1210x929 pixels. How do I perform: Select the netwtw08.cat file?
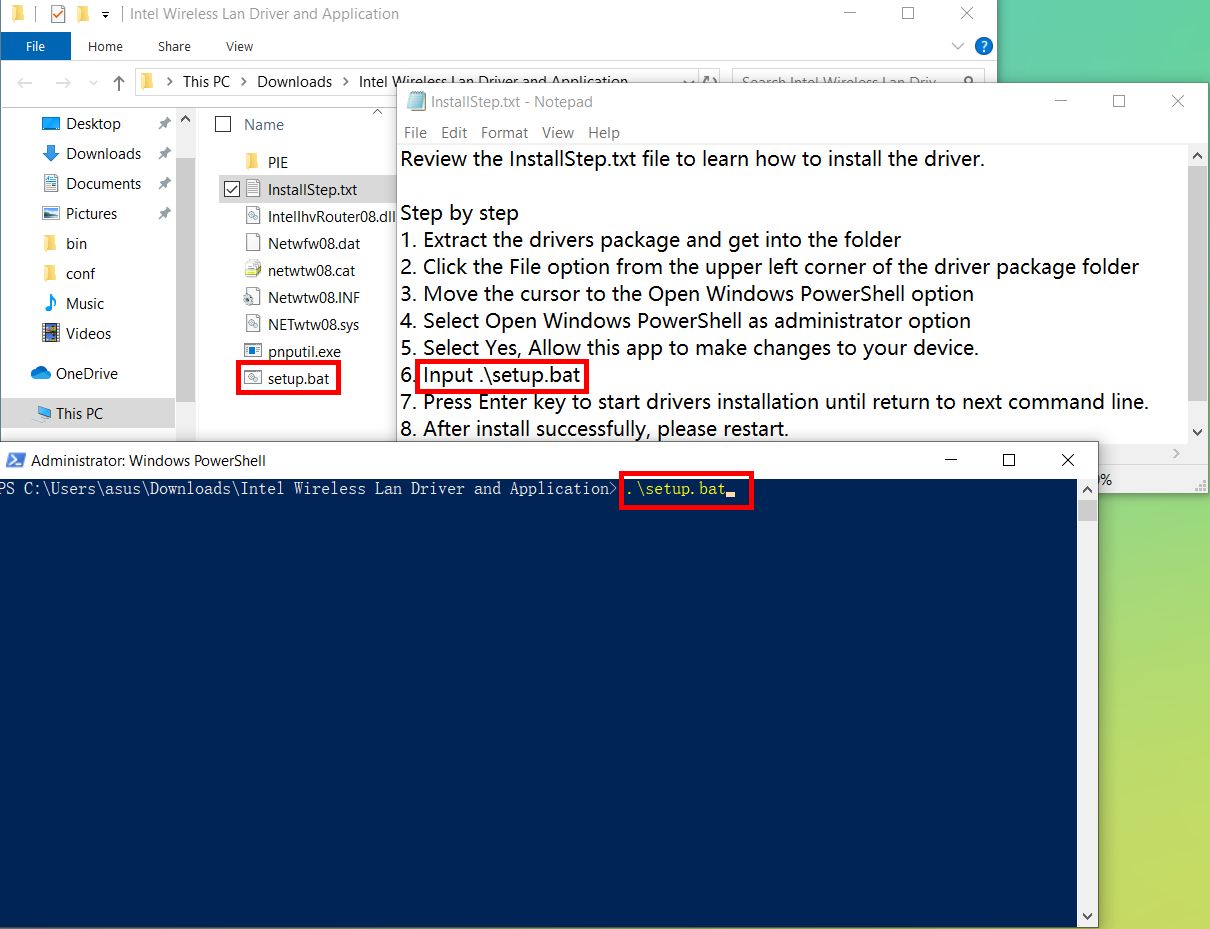tap(311, 271)
